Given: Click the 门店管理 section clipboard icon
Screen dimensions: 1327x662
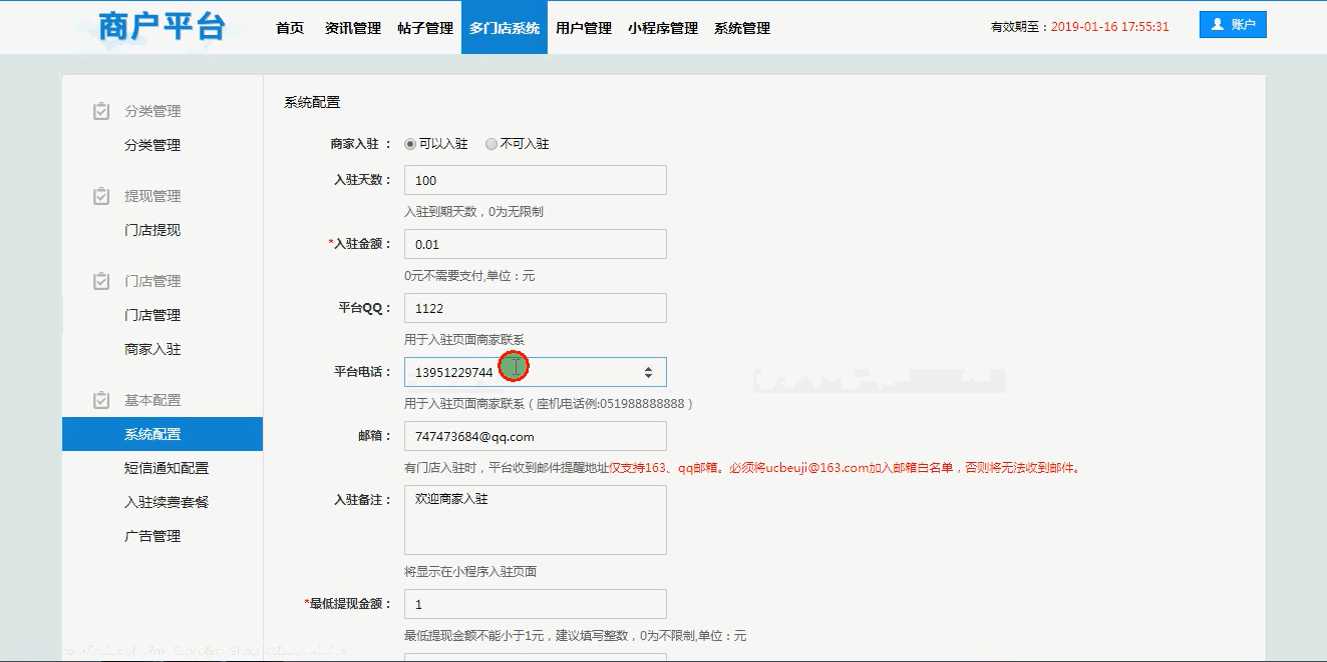Looking at the screenshot, I should click(x=101, y=281).
